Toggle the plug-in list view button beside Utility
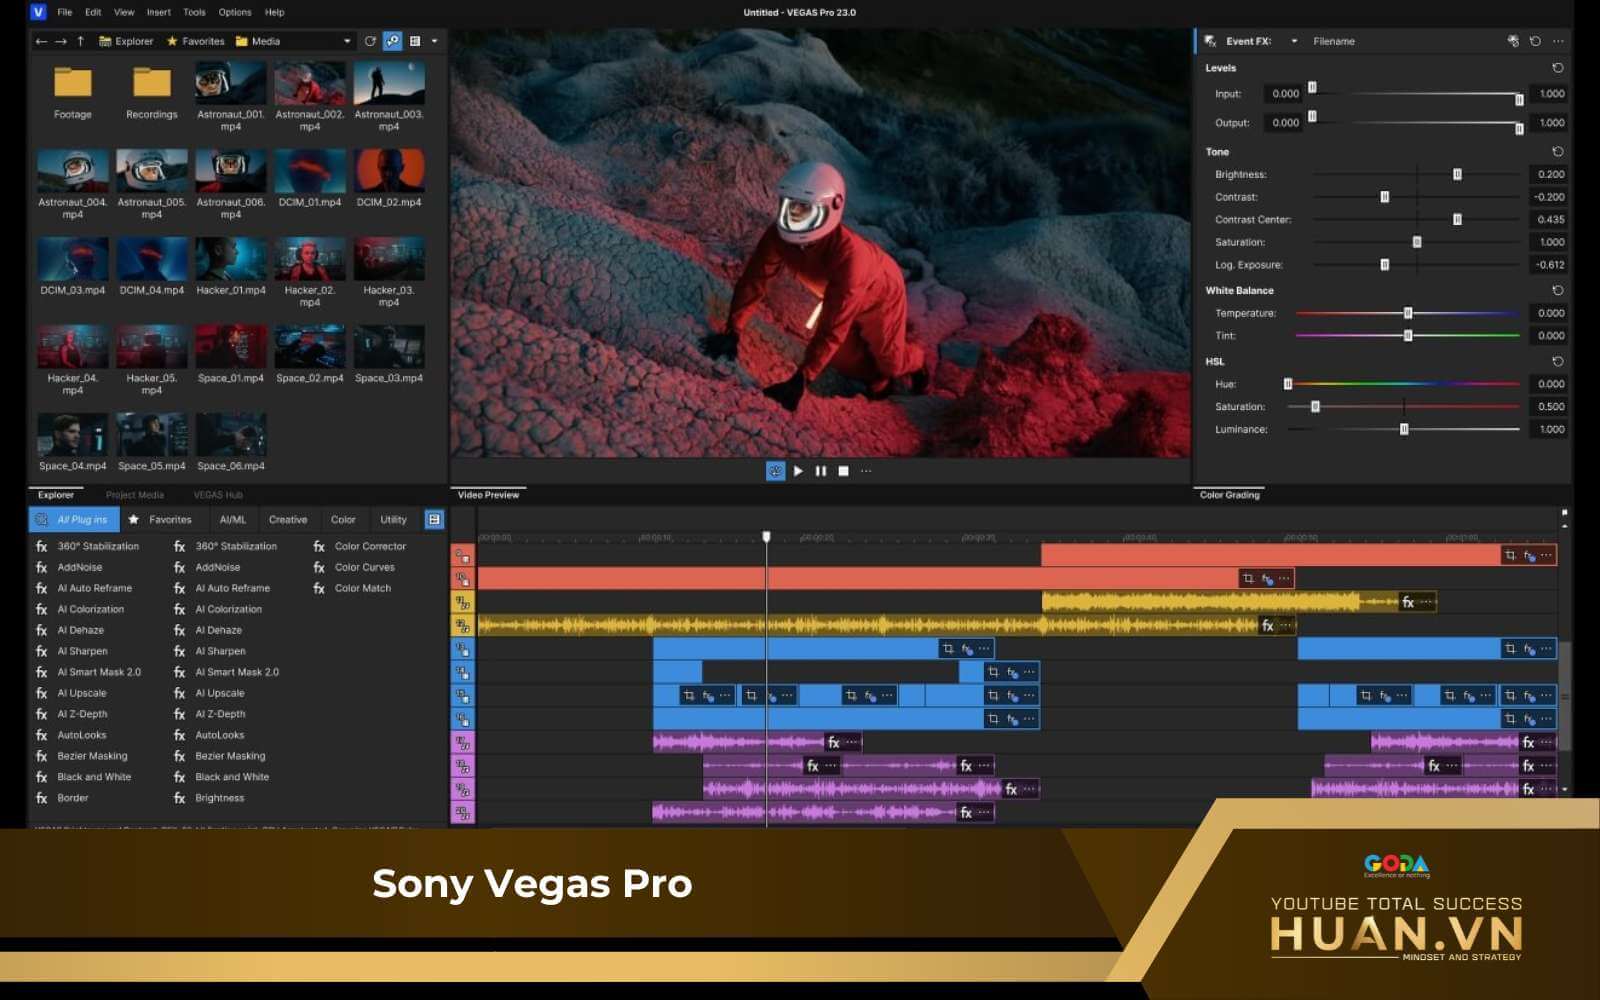The image size is (1600, 1000). click(x=434, y=519)
